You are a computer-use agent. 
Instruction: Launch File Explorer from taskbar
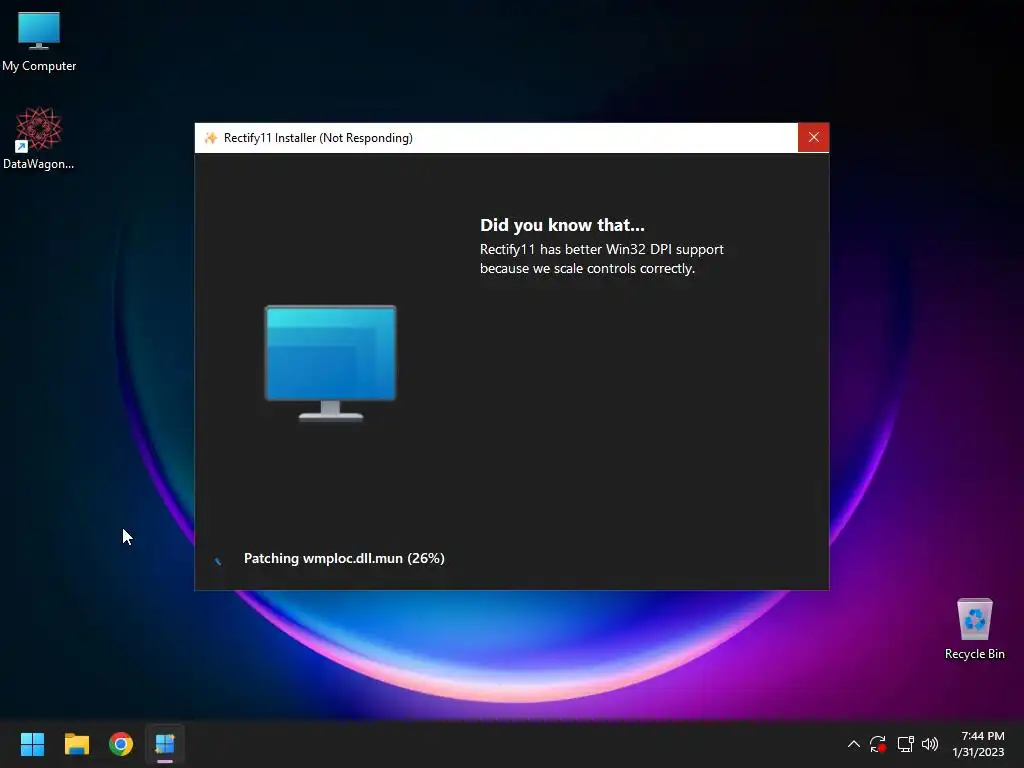(x=76, y=744)
